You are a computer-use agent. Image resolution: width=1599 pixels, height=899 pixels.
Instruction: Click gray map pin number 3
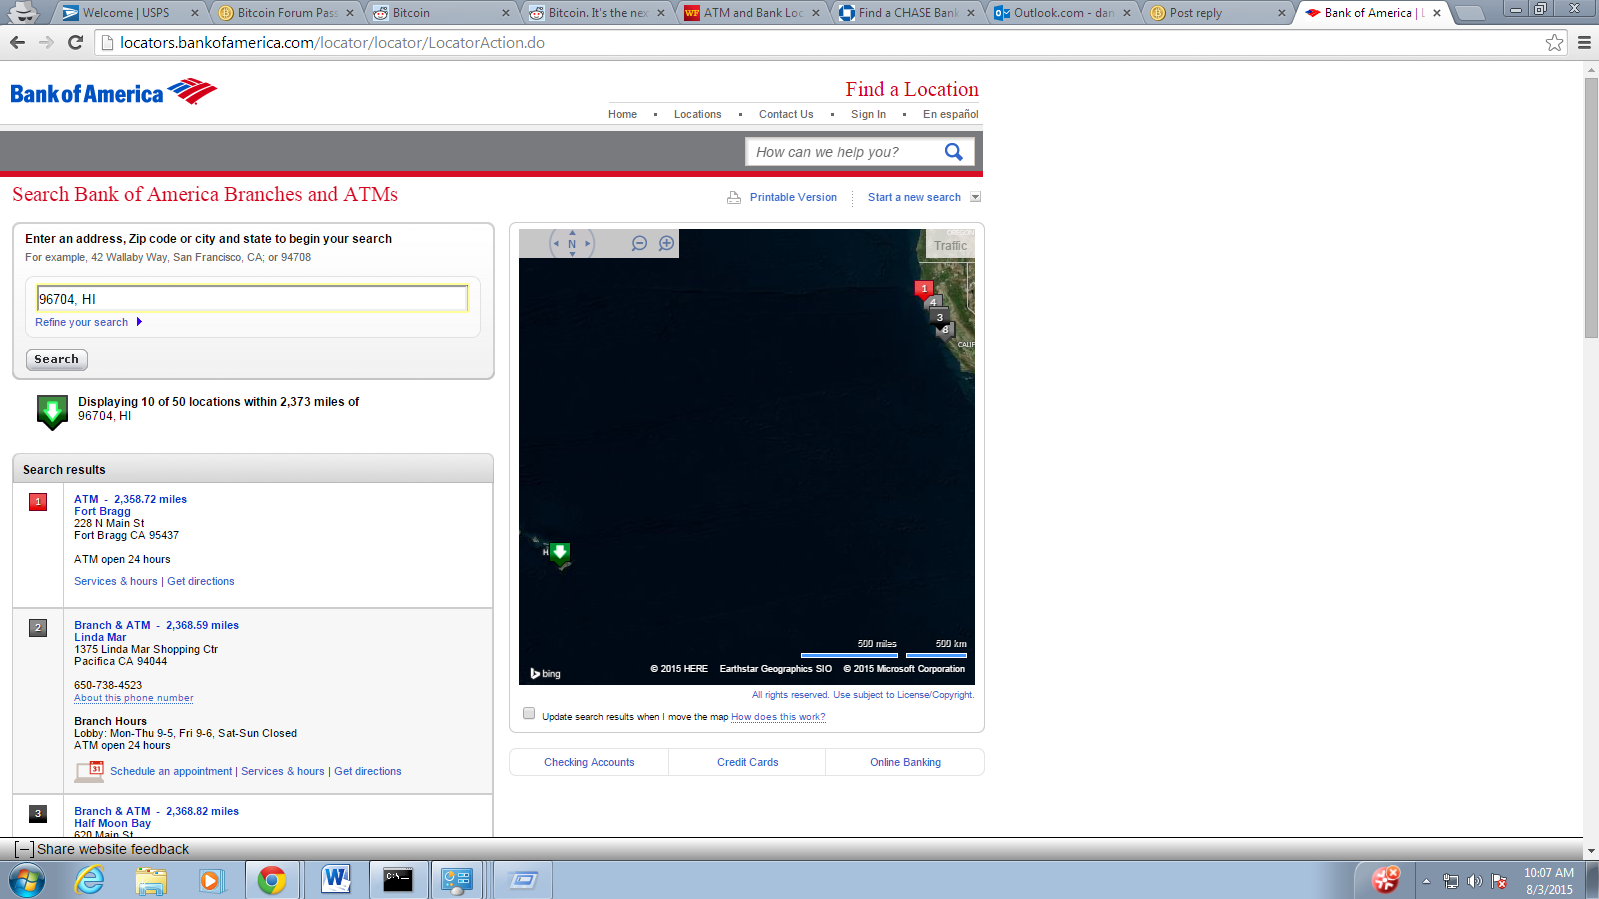939,317
